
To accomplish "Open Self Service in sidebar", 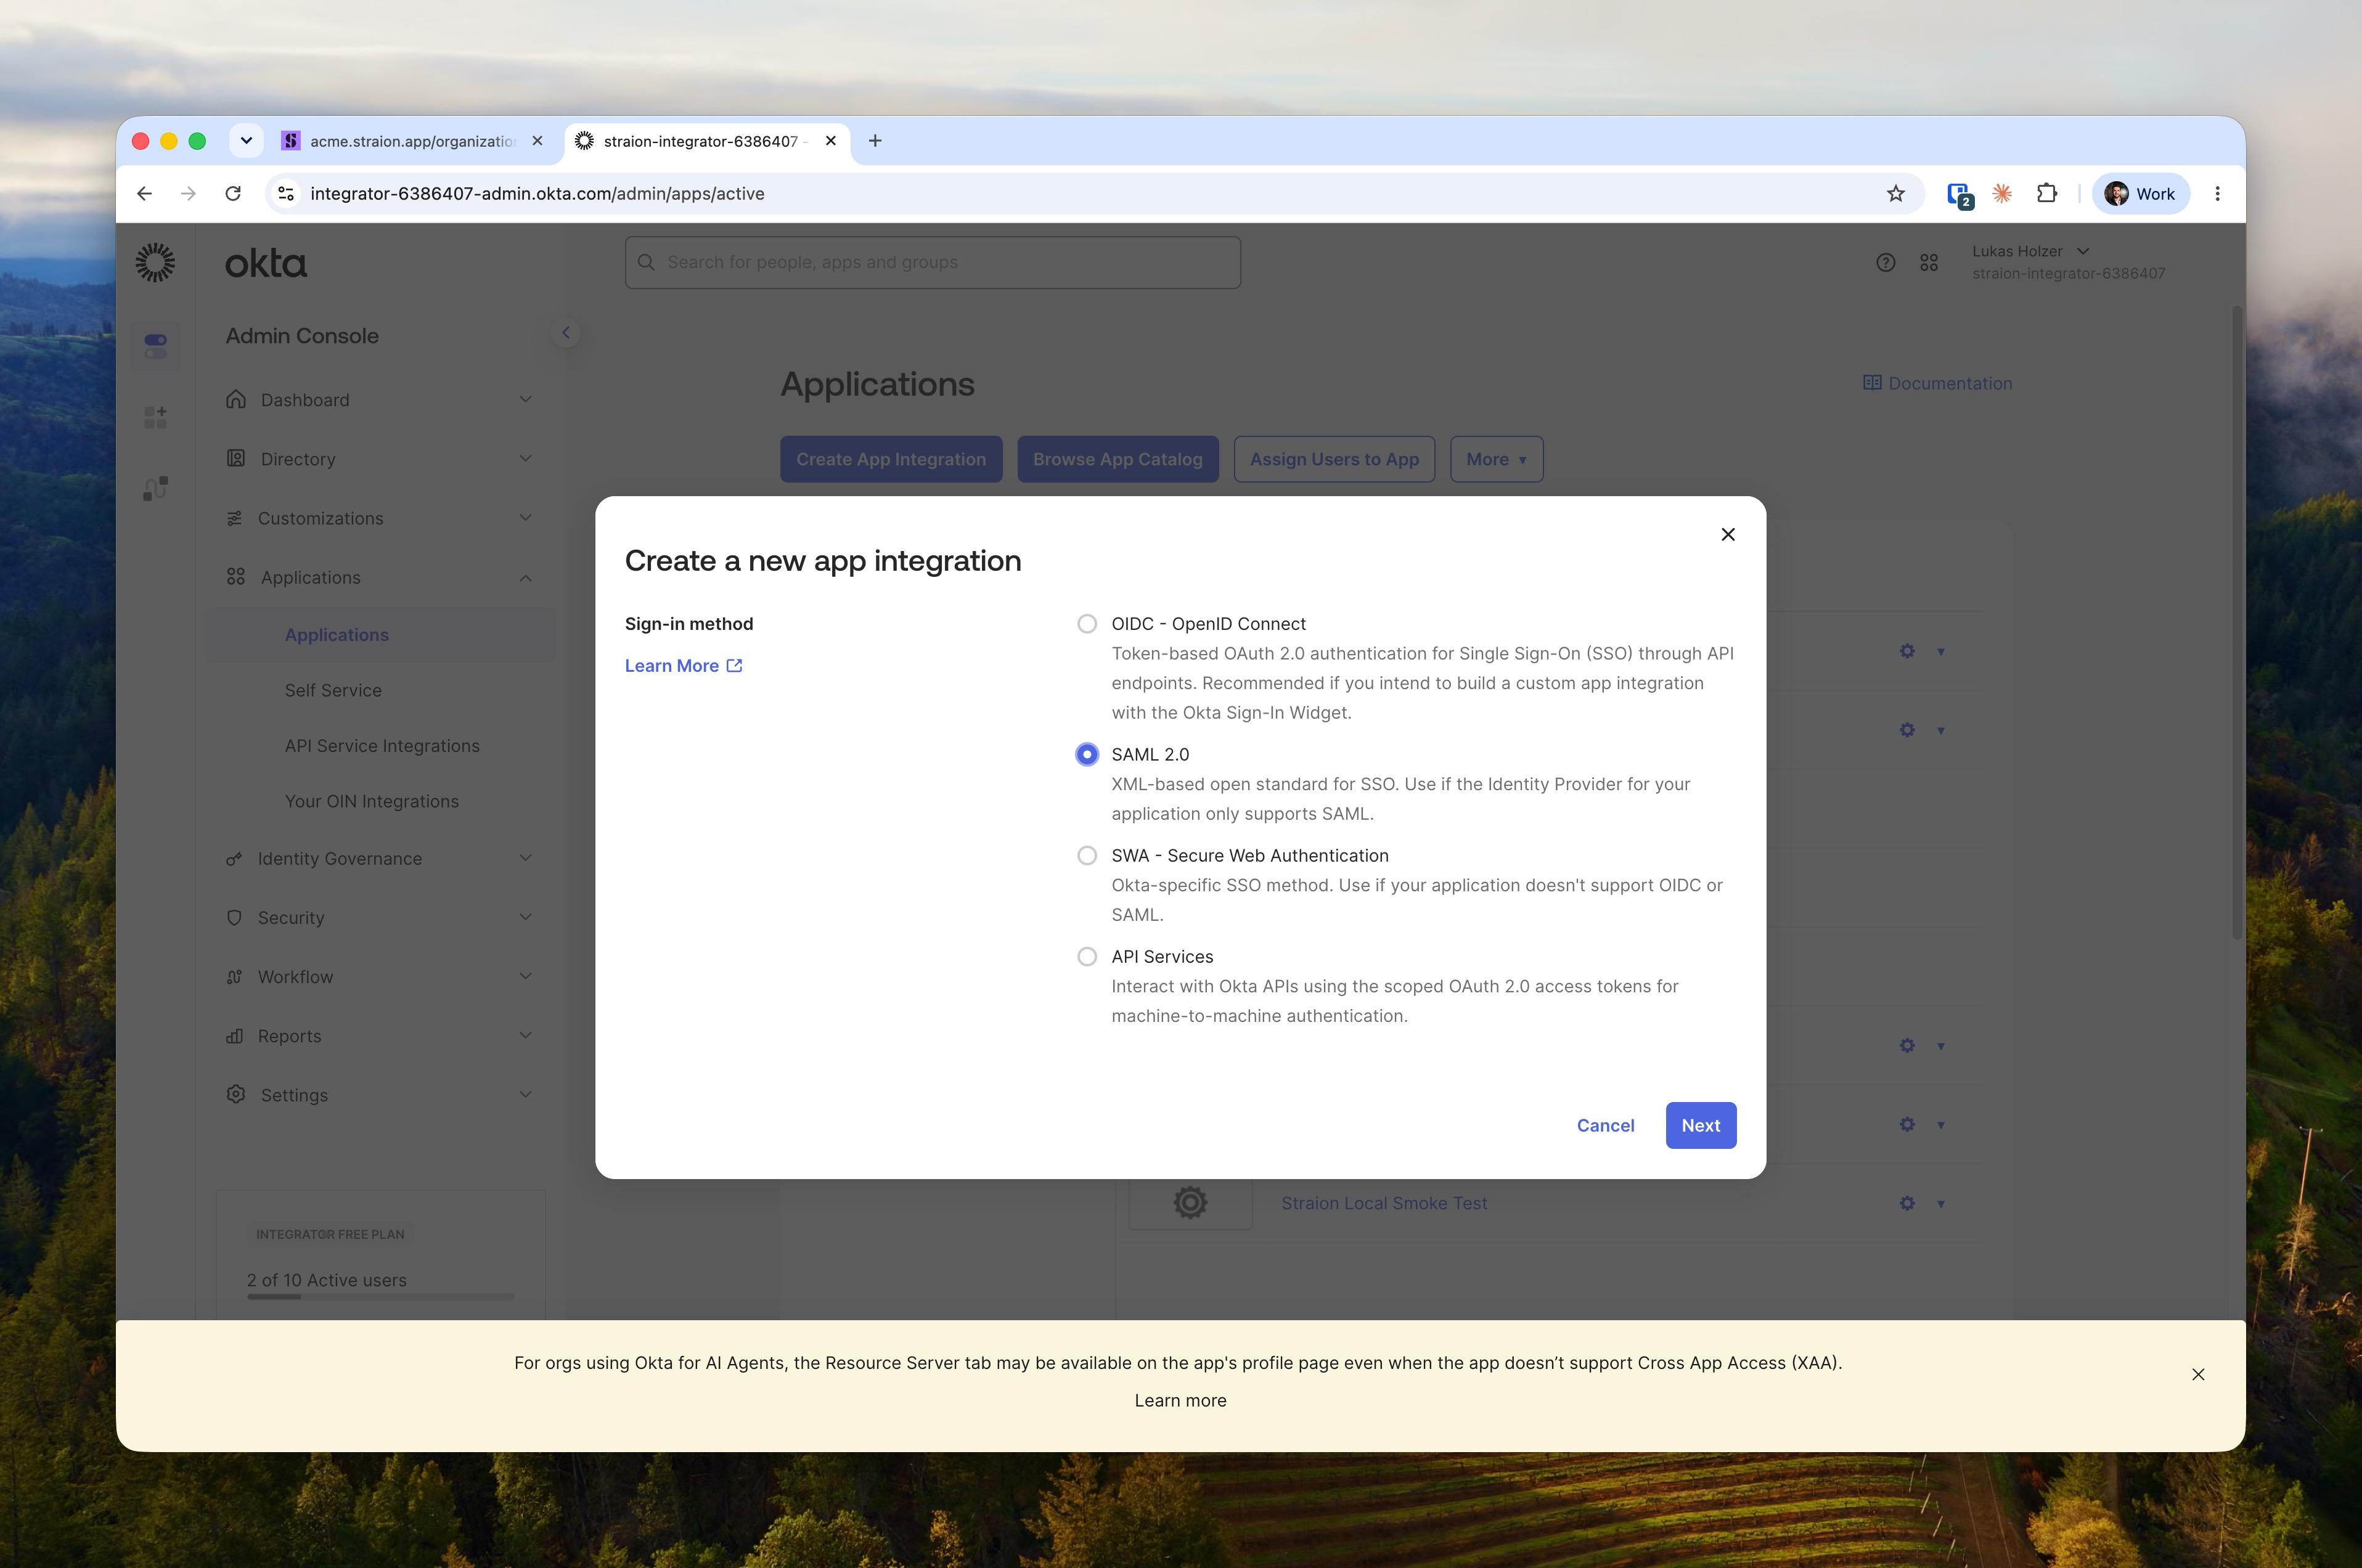I will (x=333, y=691).
